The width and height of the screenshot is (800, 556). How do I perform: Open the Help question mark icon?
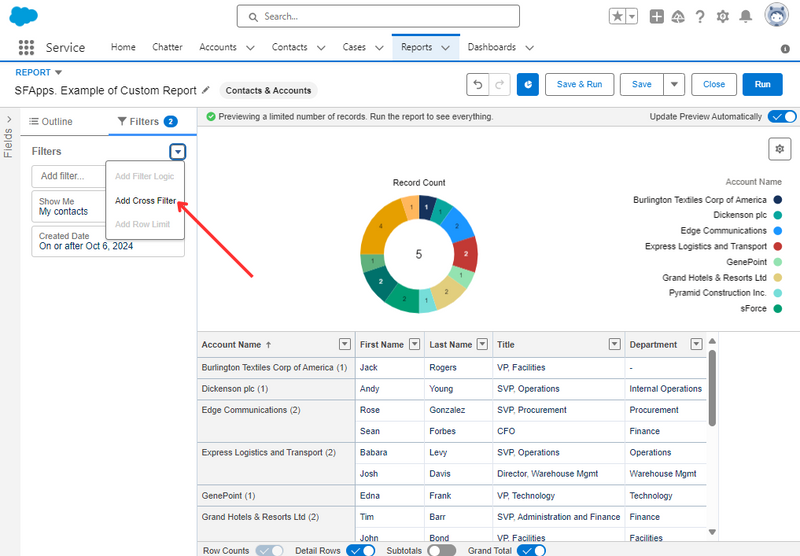point(700,17)
